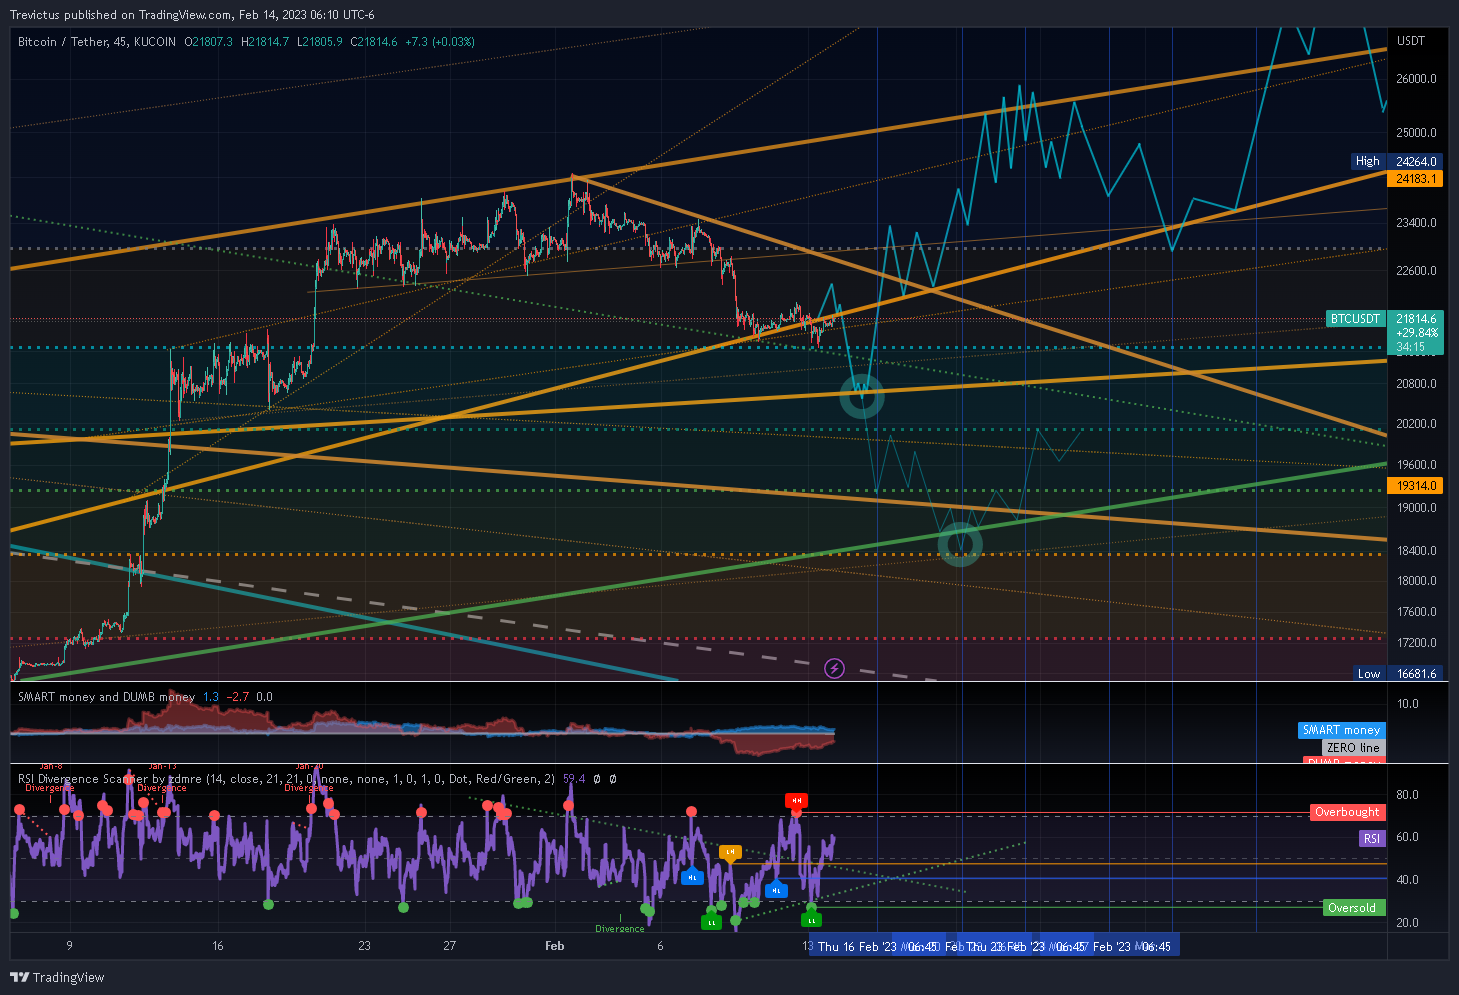Click the teal circle marker near 20800 level

861,396
